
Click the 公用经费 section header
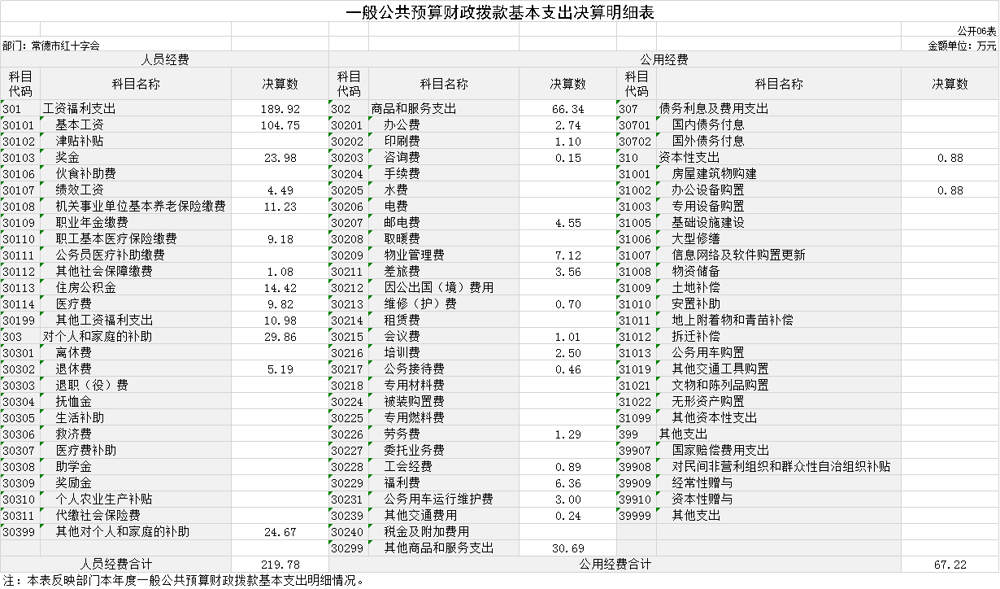664,59
